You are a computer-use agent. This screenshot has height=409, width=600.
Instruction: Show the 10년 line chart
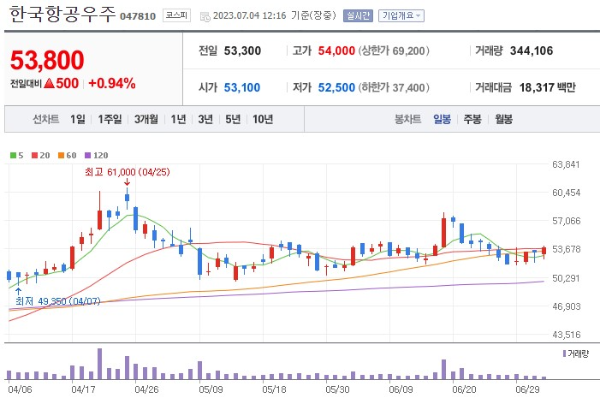[262, 119]
